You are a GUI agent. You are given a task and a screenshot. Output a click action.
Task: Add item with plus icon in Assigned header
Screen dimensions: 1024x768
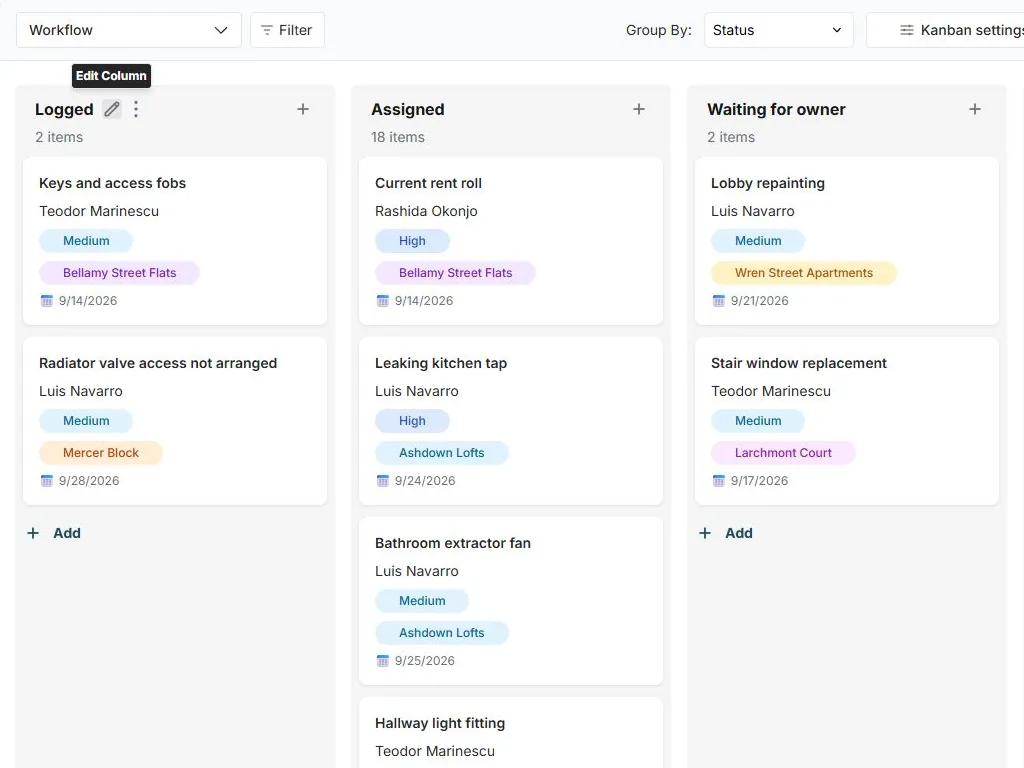(x=639, y=109)
